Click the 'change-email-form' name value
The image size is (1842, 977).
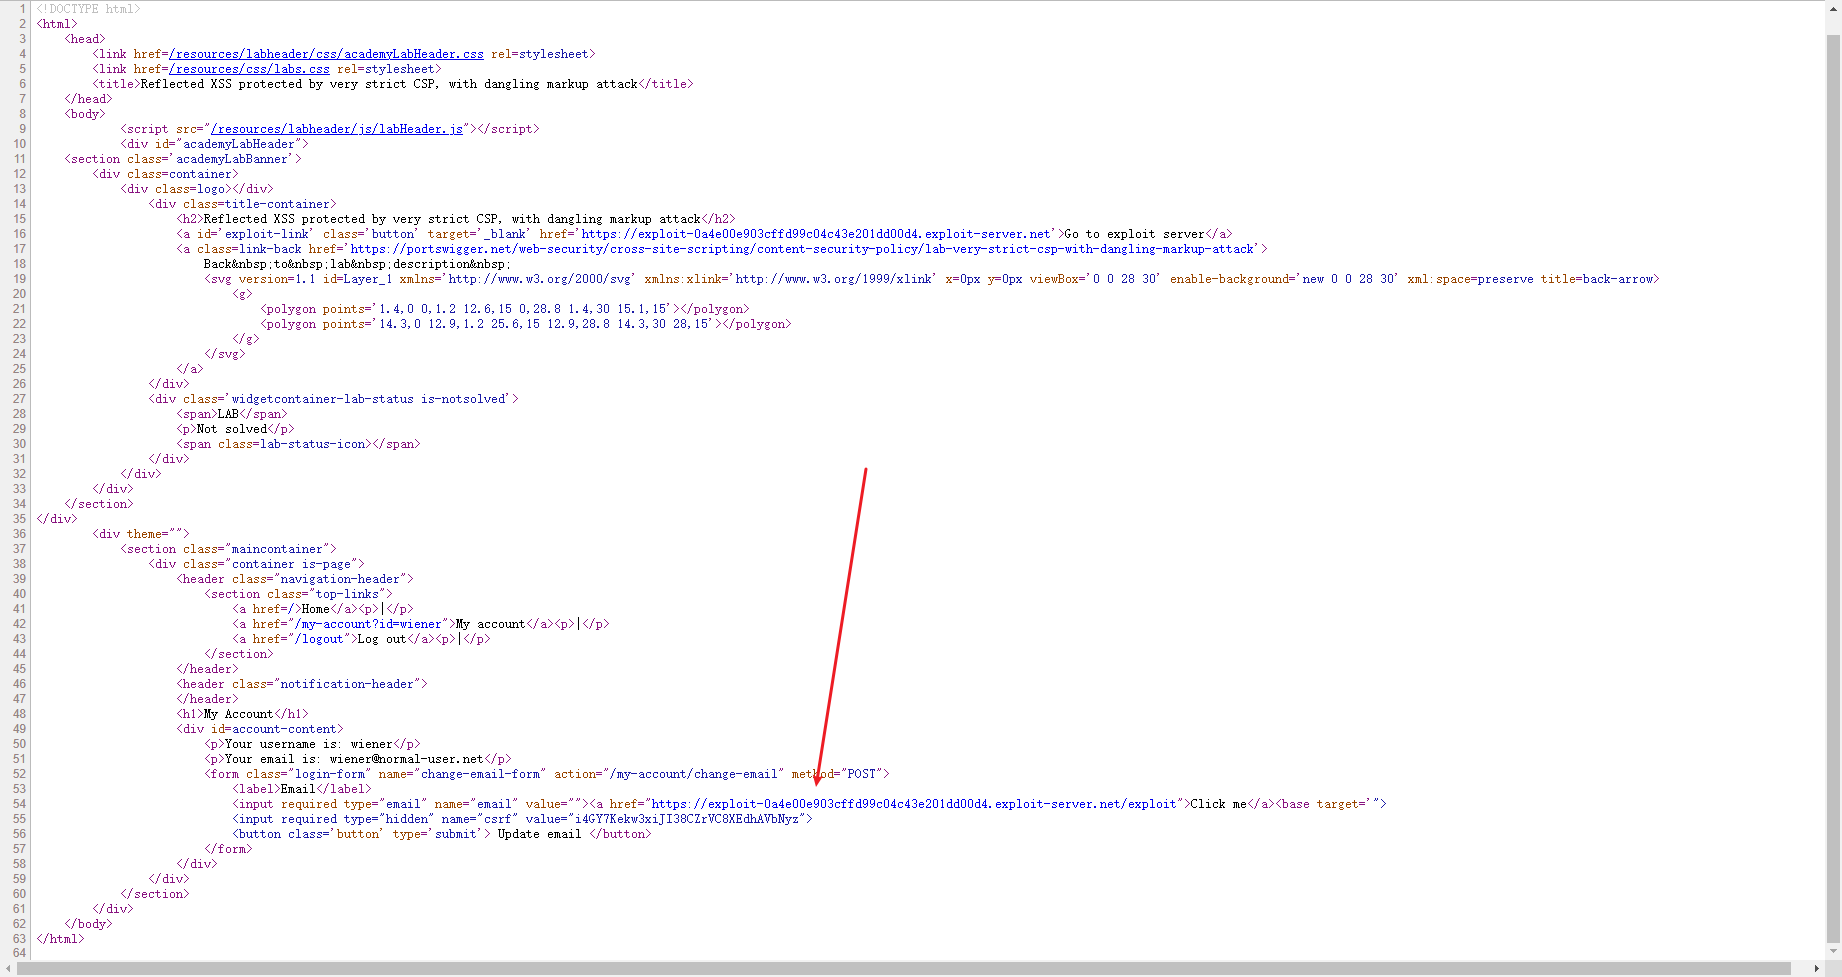(x=480, y=774)
